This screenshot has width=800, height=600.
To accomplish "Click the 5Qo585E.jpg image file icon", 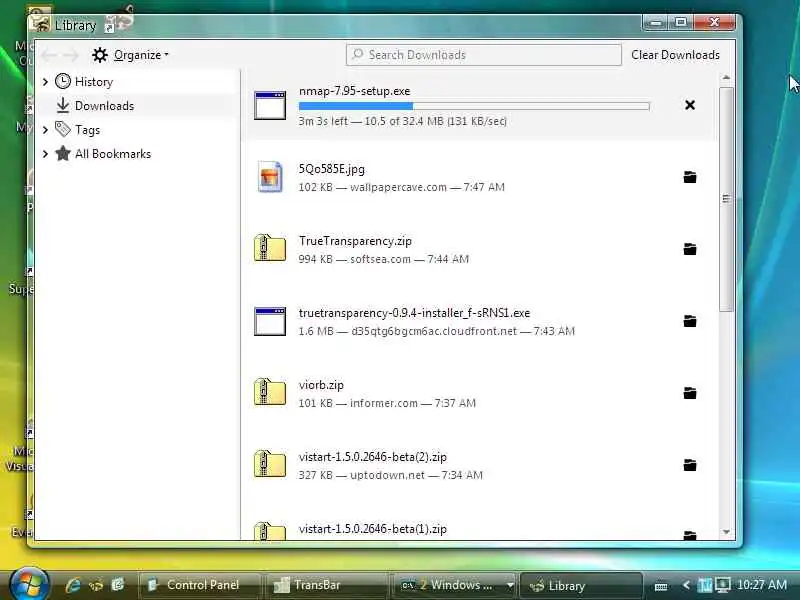I will point(270,177).
